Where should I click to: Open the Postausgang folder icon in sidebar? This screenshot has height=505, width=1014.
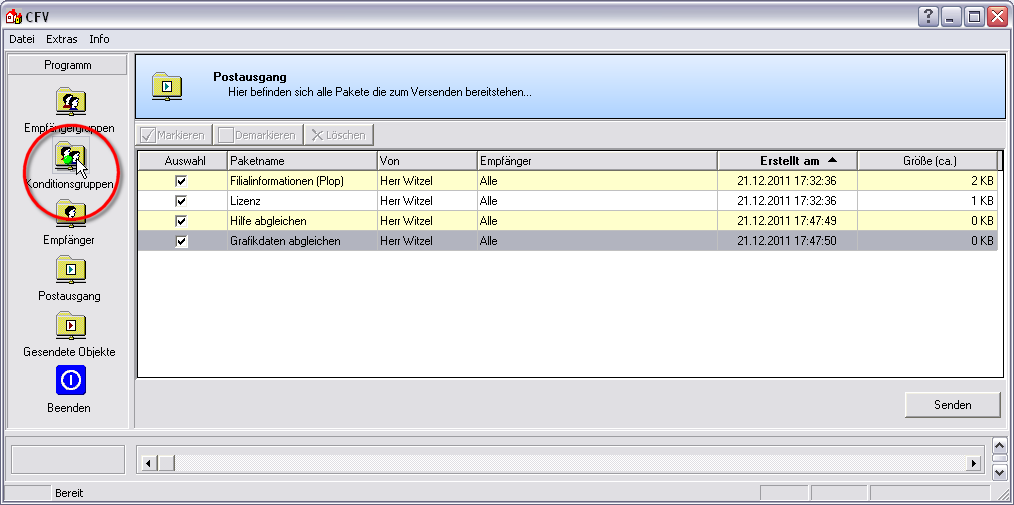(x=70, y=269)
